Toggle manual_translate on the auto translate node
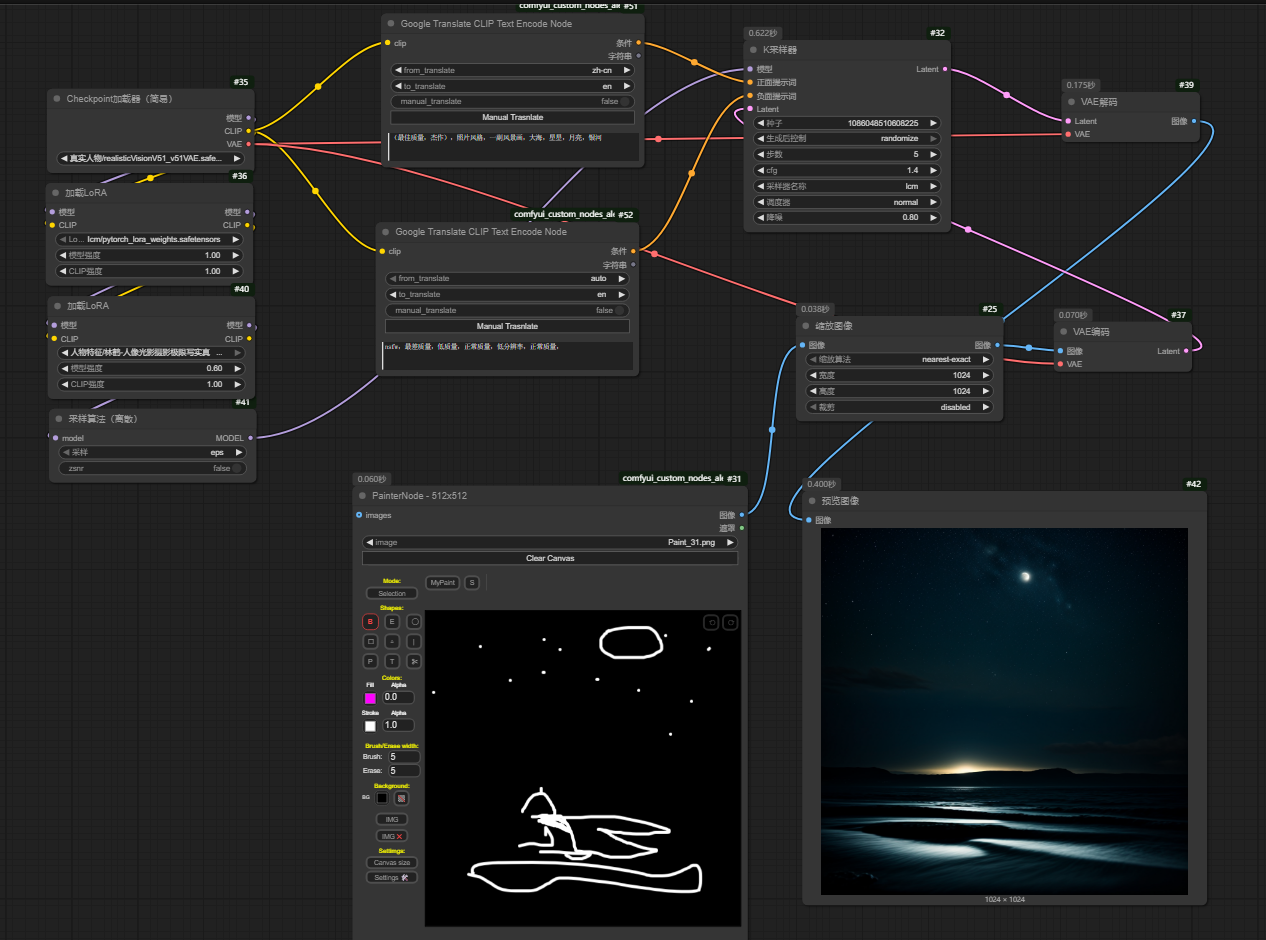Image resolution: width=1266 pixels, height=940 pixels. click(620, 310)
